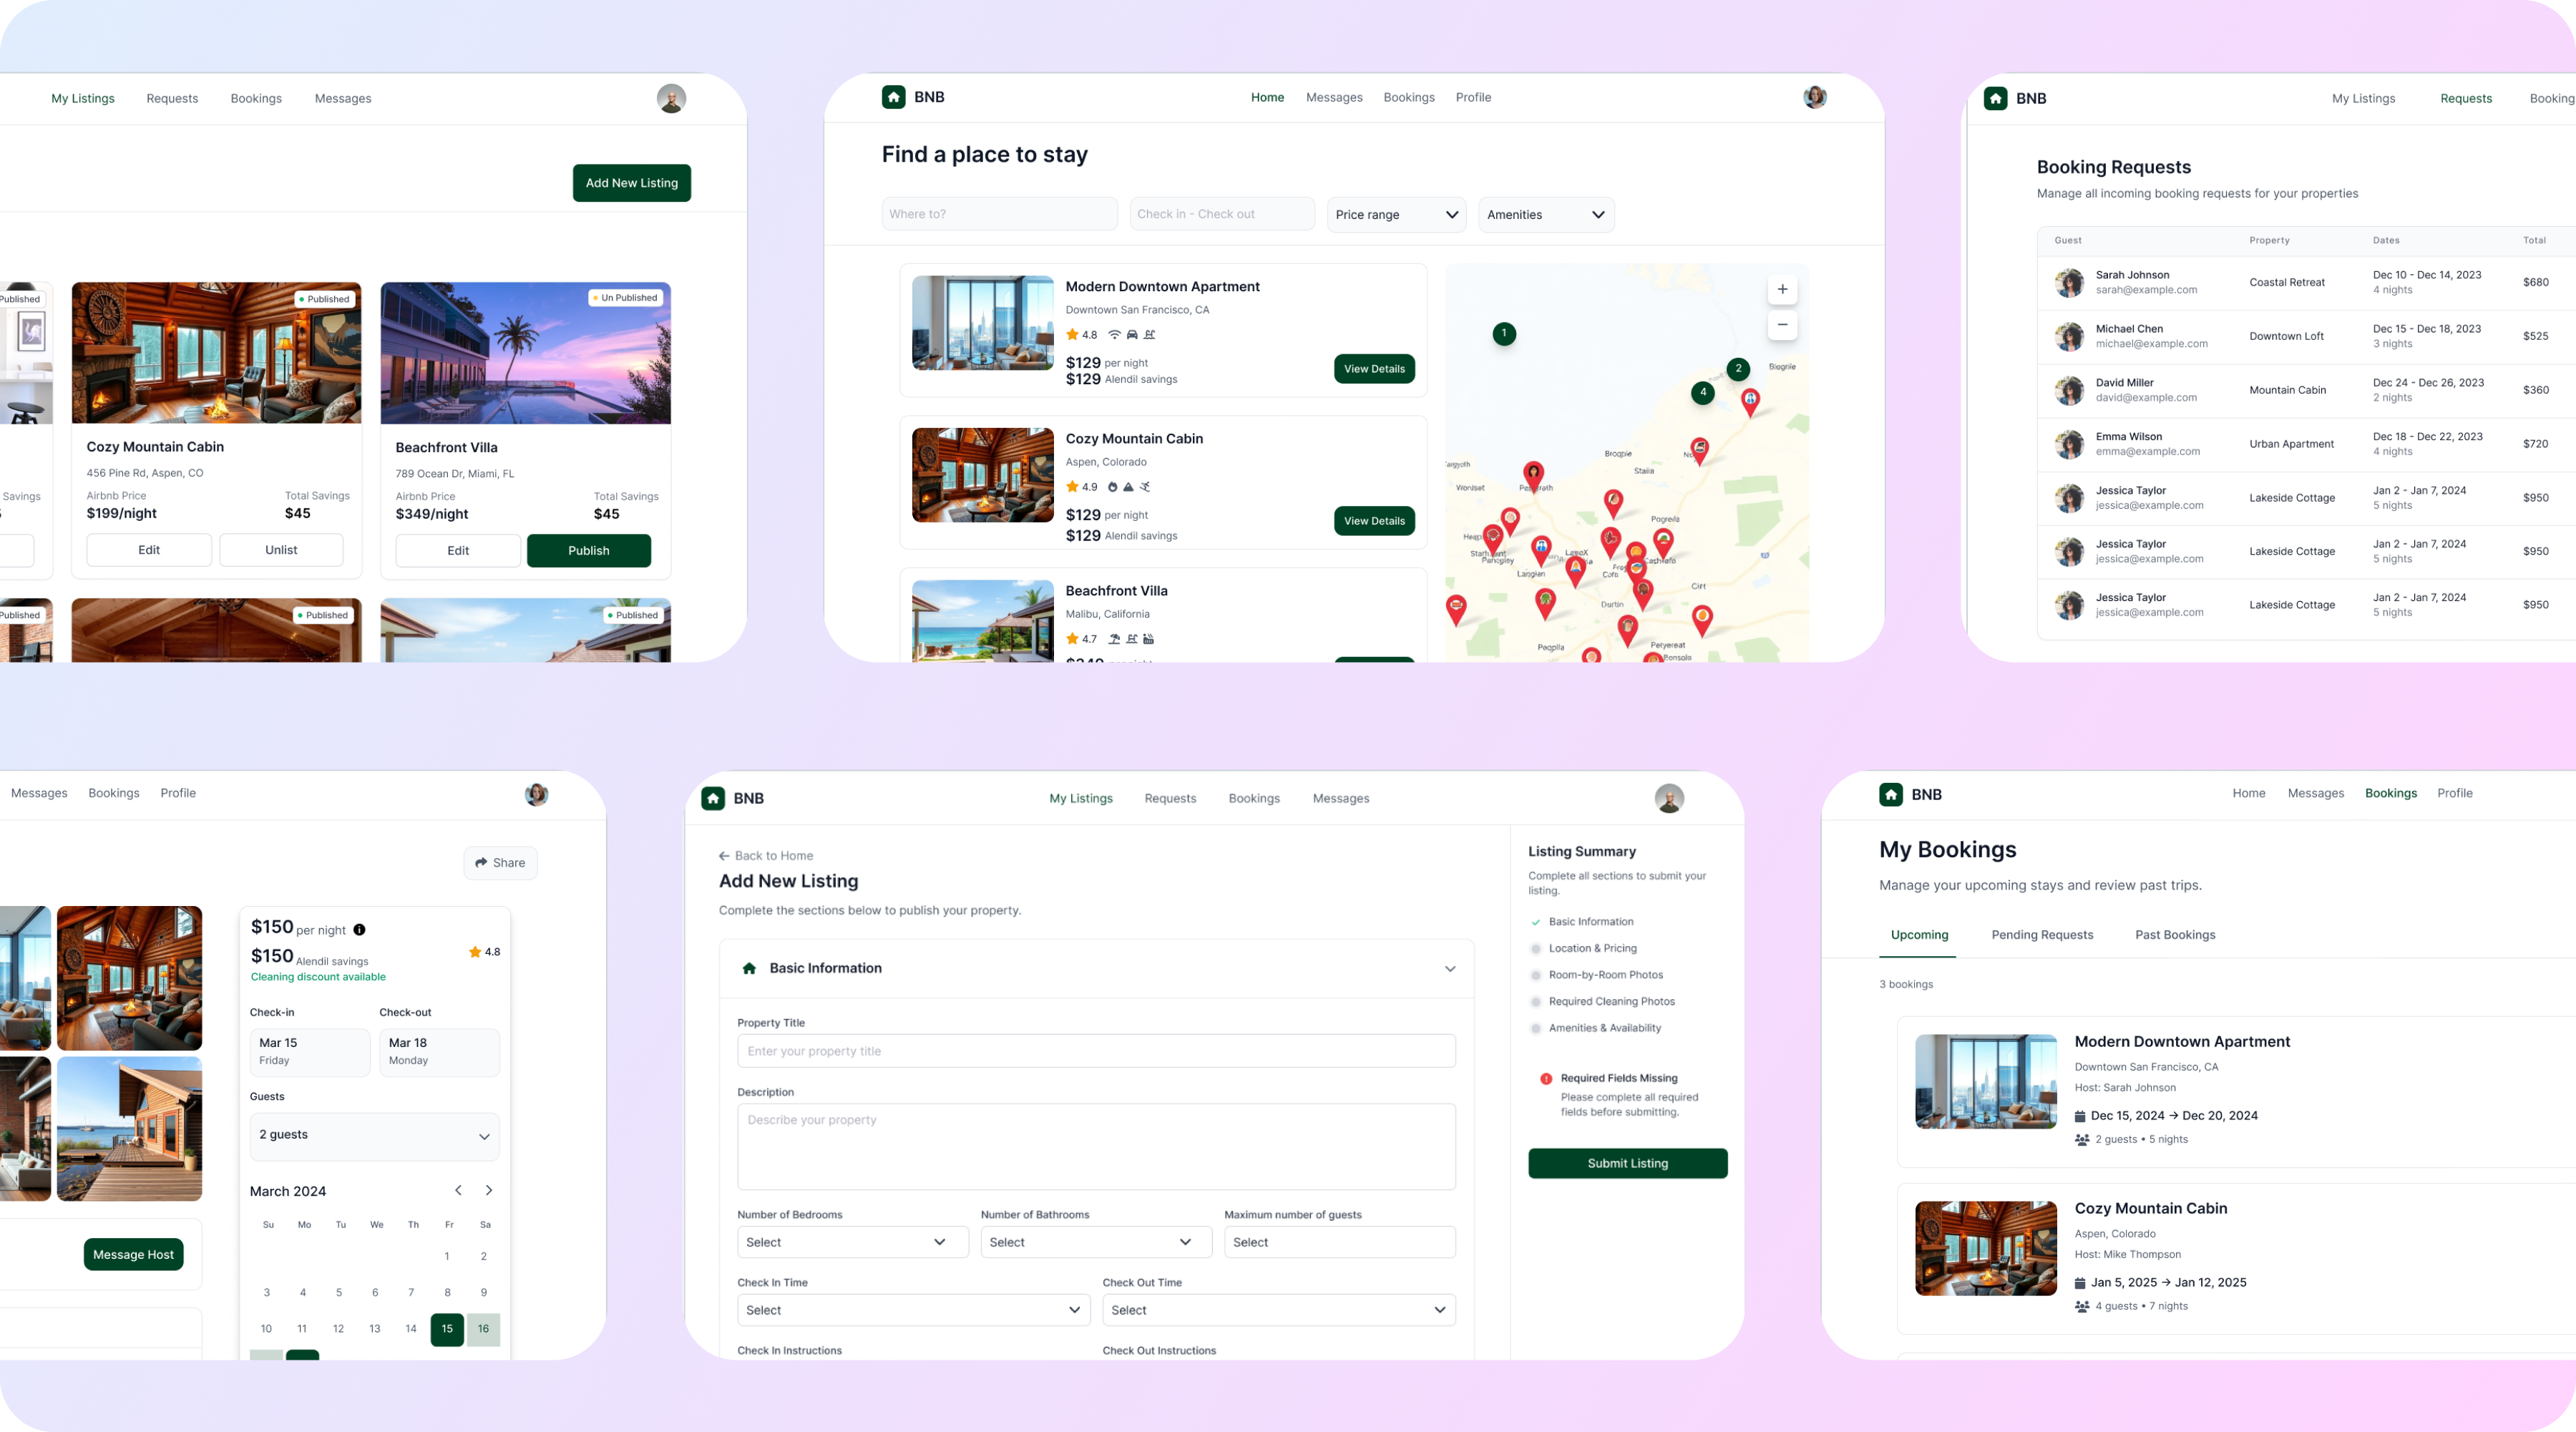Click Back to Home link
The width and height of the screenshot is (2576, 1432).
766,856
